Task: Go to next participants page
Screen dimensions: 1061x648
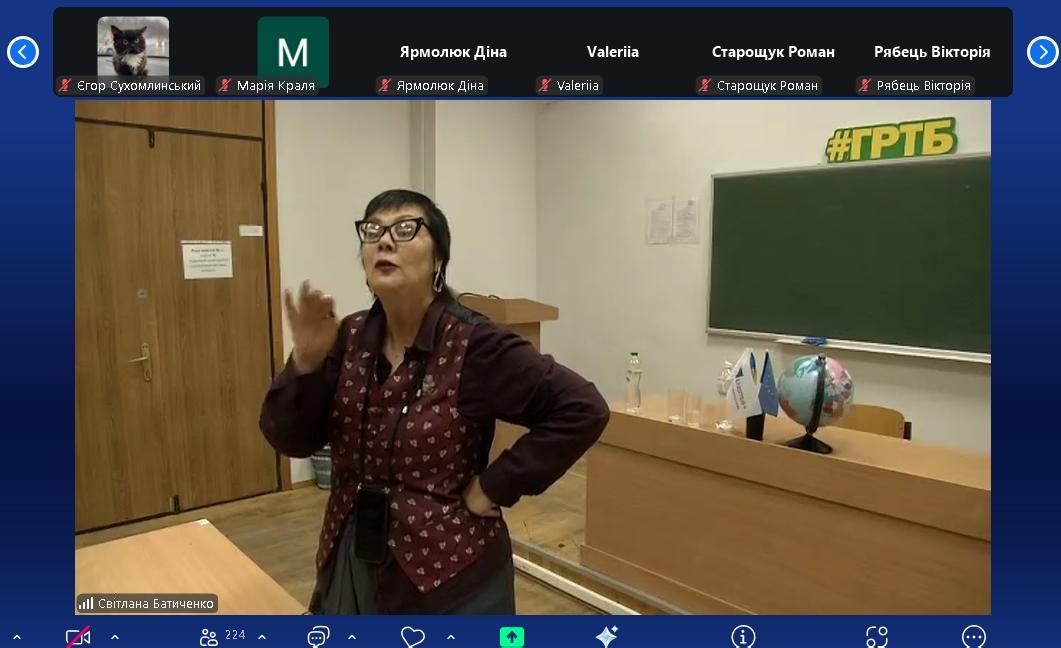Action: [1043, 52]
